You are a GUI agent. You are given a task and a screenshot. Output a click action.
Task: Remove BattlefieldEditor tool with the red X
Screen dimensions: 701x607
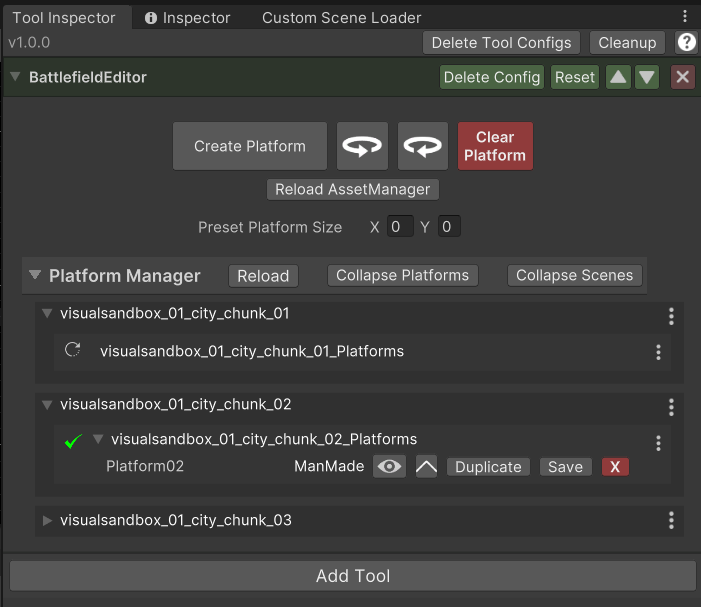(683, 77)
